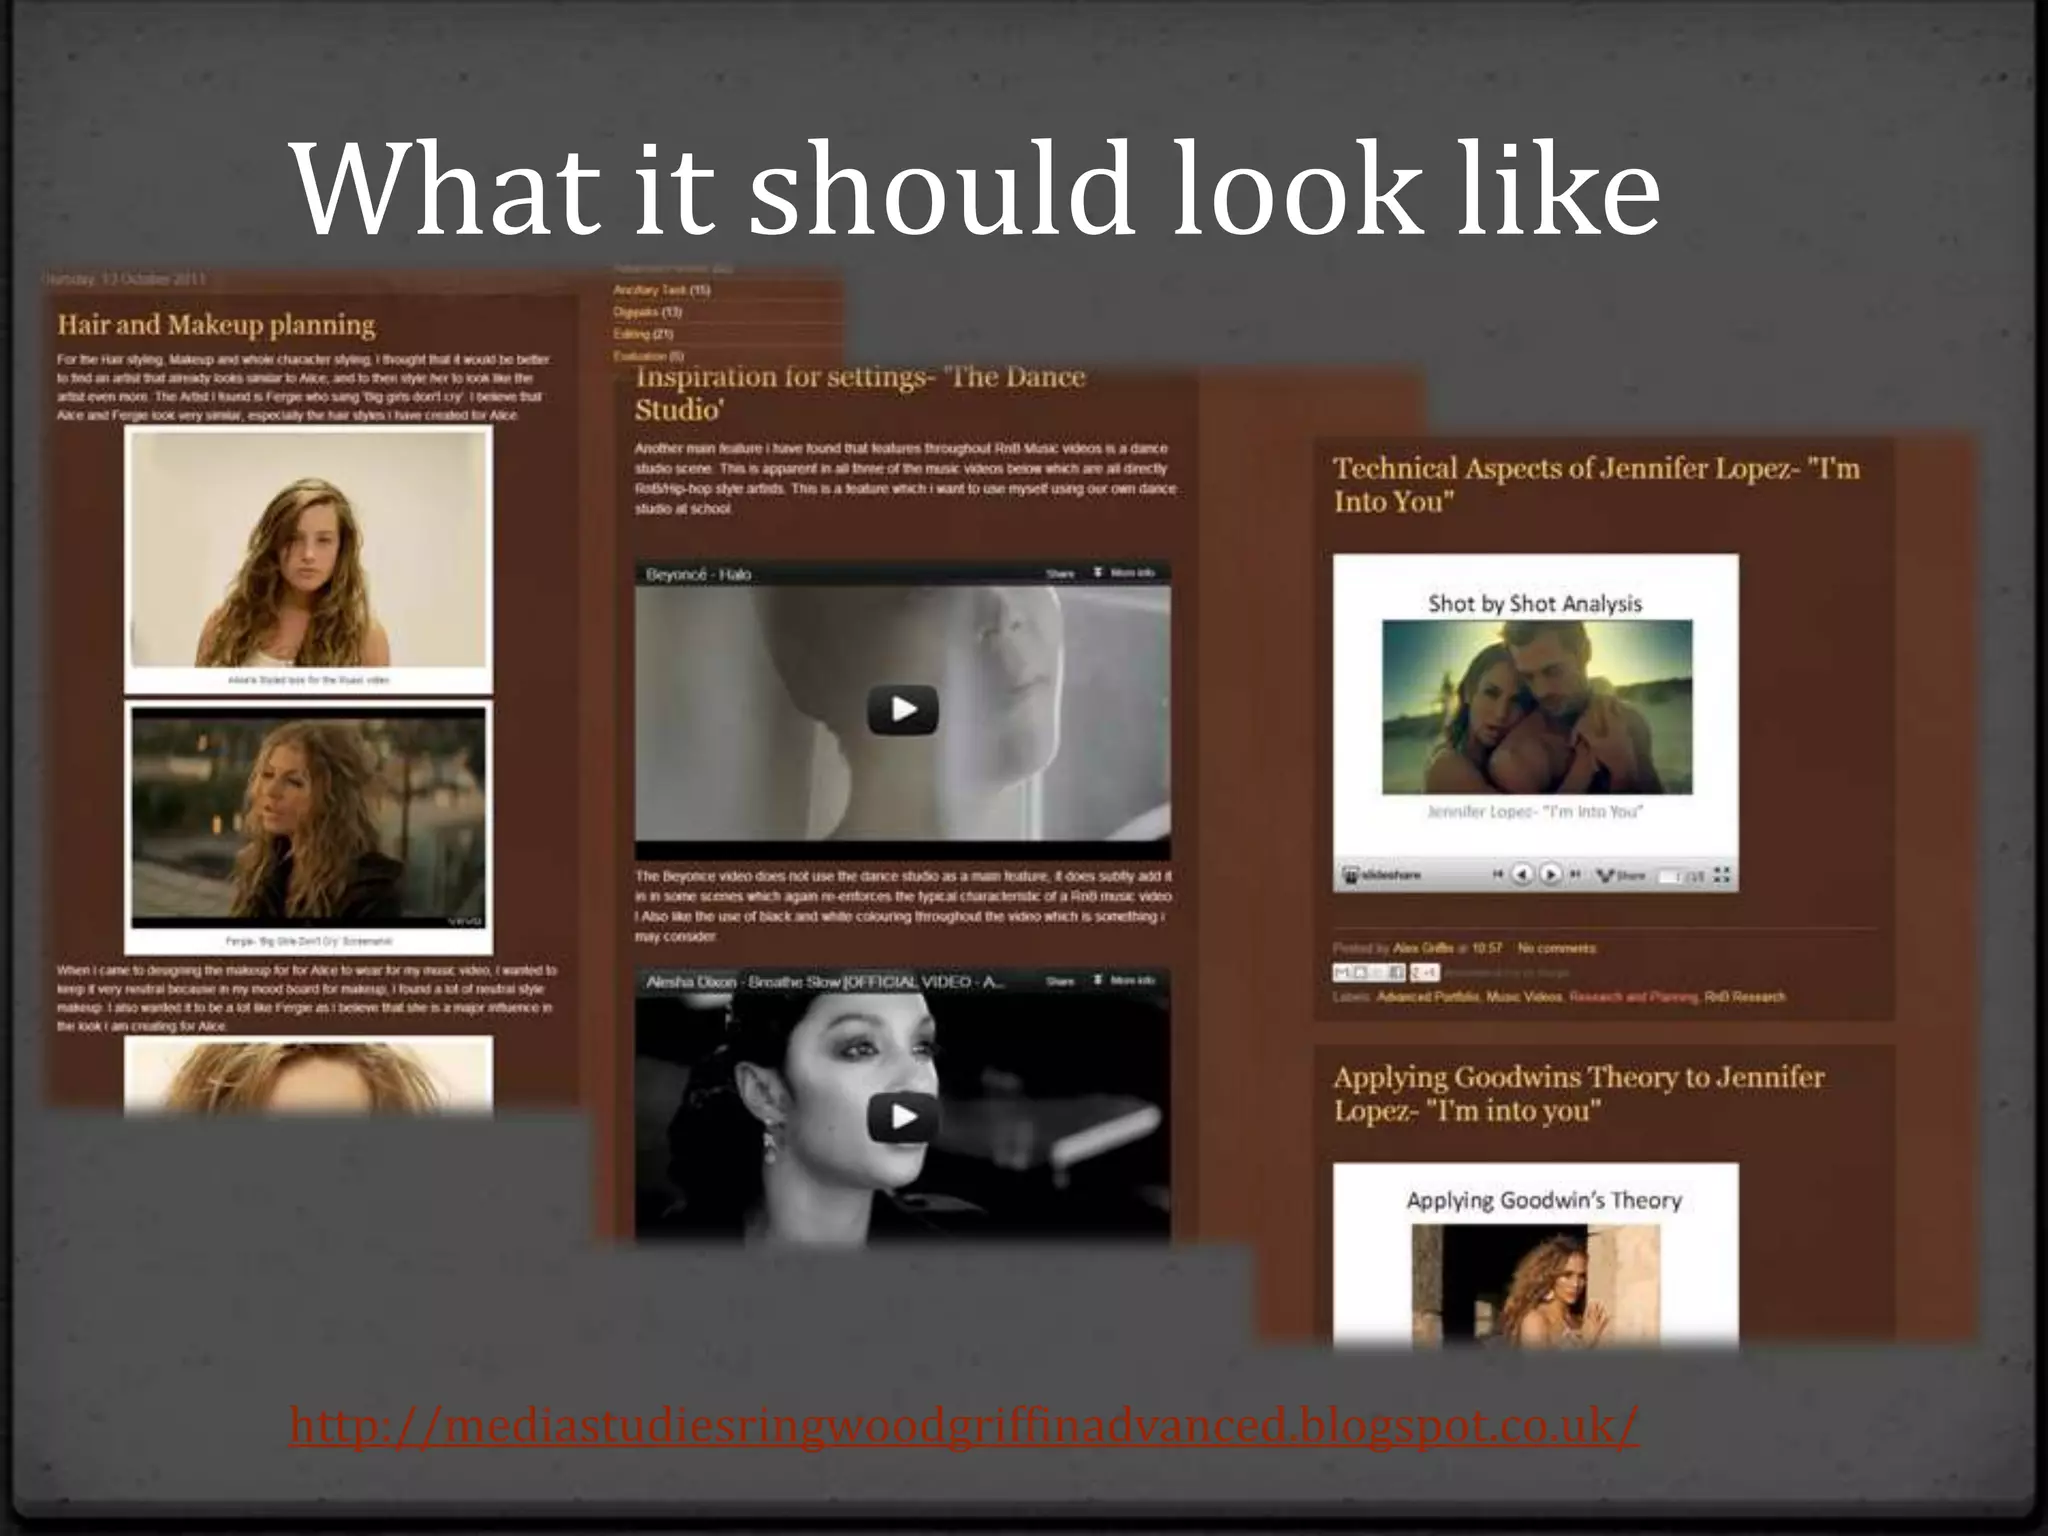Click the slide number field in SlideShare player
Viewport: 2048px width, 1536px height.
click(1671, 877)
